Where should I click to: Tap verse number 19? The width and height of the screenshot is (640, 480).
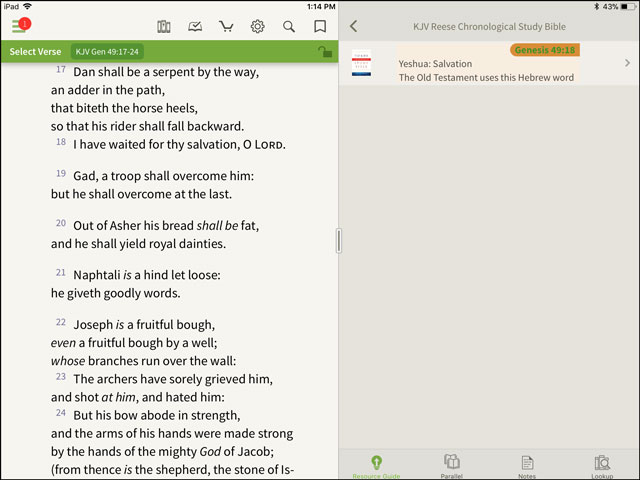click(x=61, y=173)
